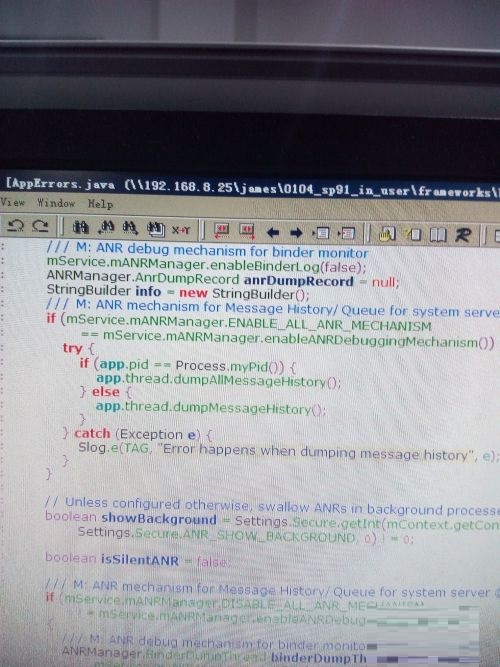The width and height of the screenshot is (500, 667).
Task: Click the 'try {' keyword line
Action: [x=79, y=348]
